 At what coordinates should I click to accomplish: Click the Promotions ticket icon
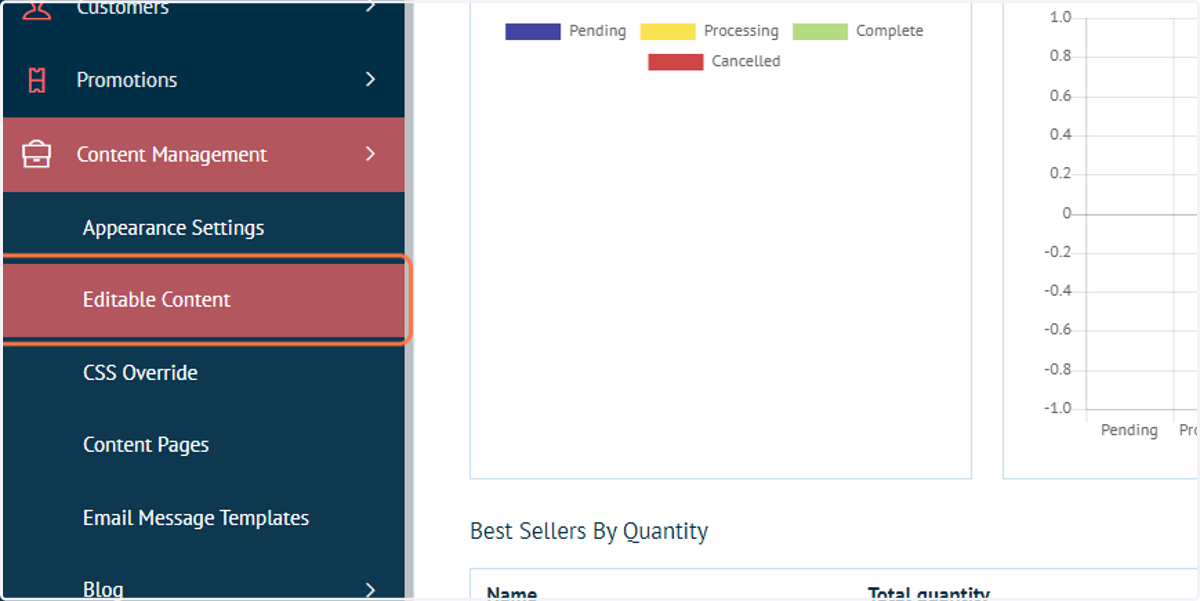tap(37, 80)
